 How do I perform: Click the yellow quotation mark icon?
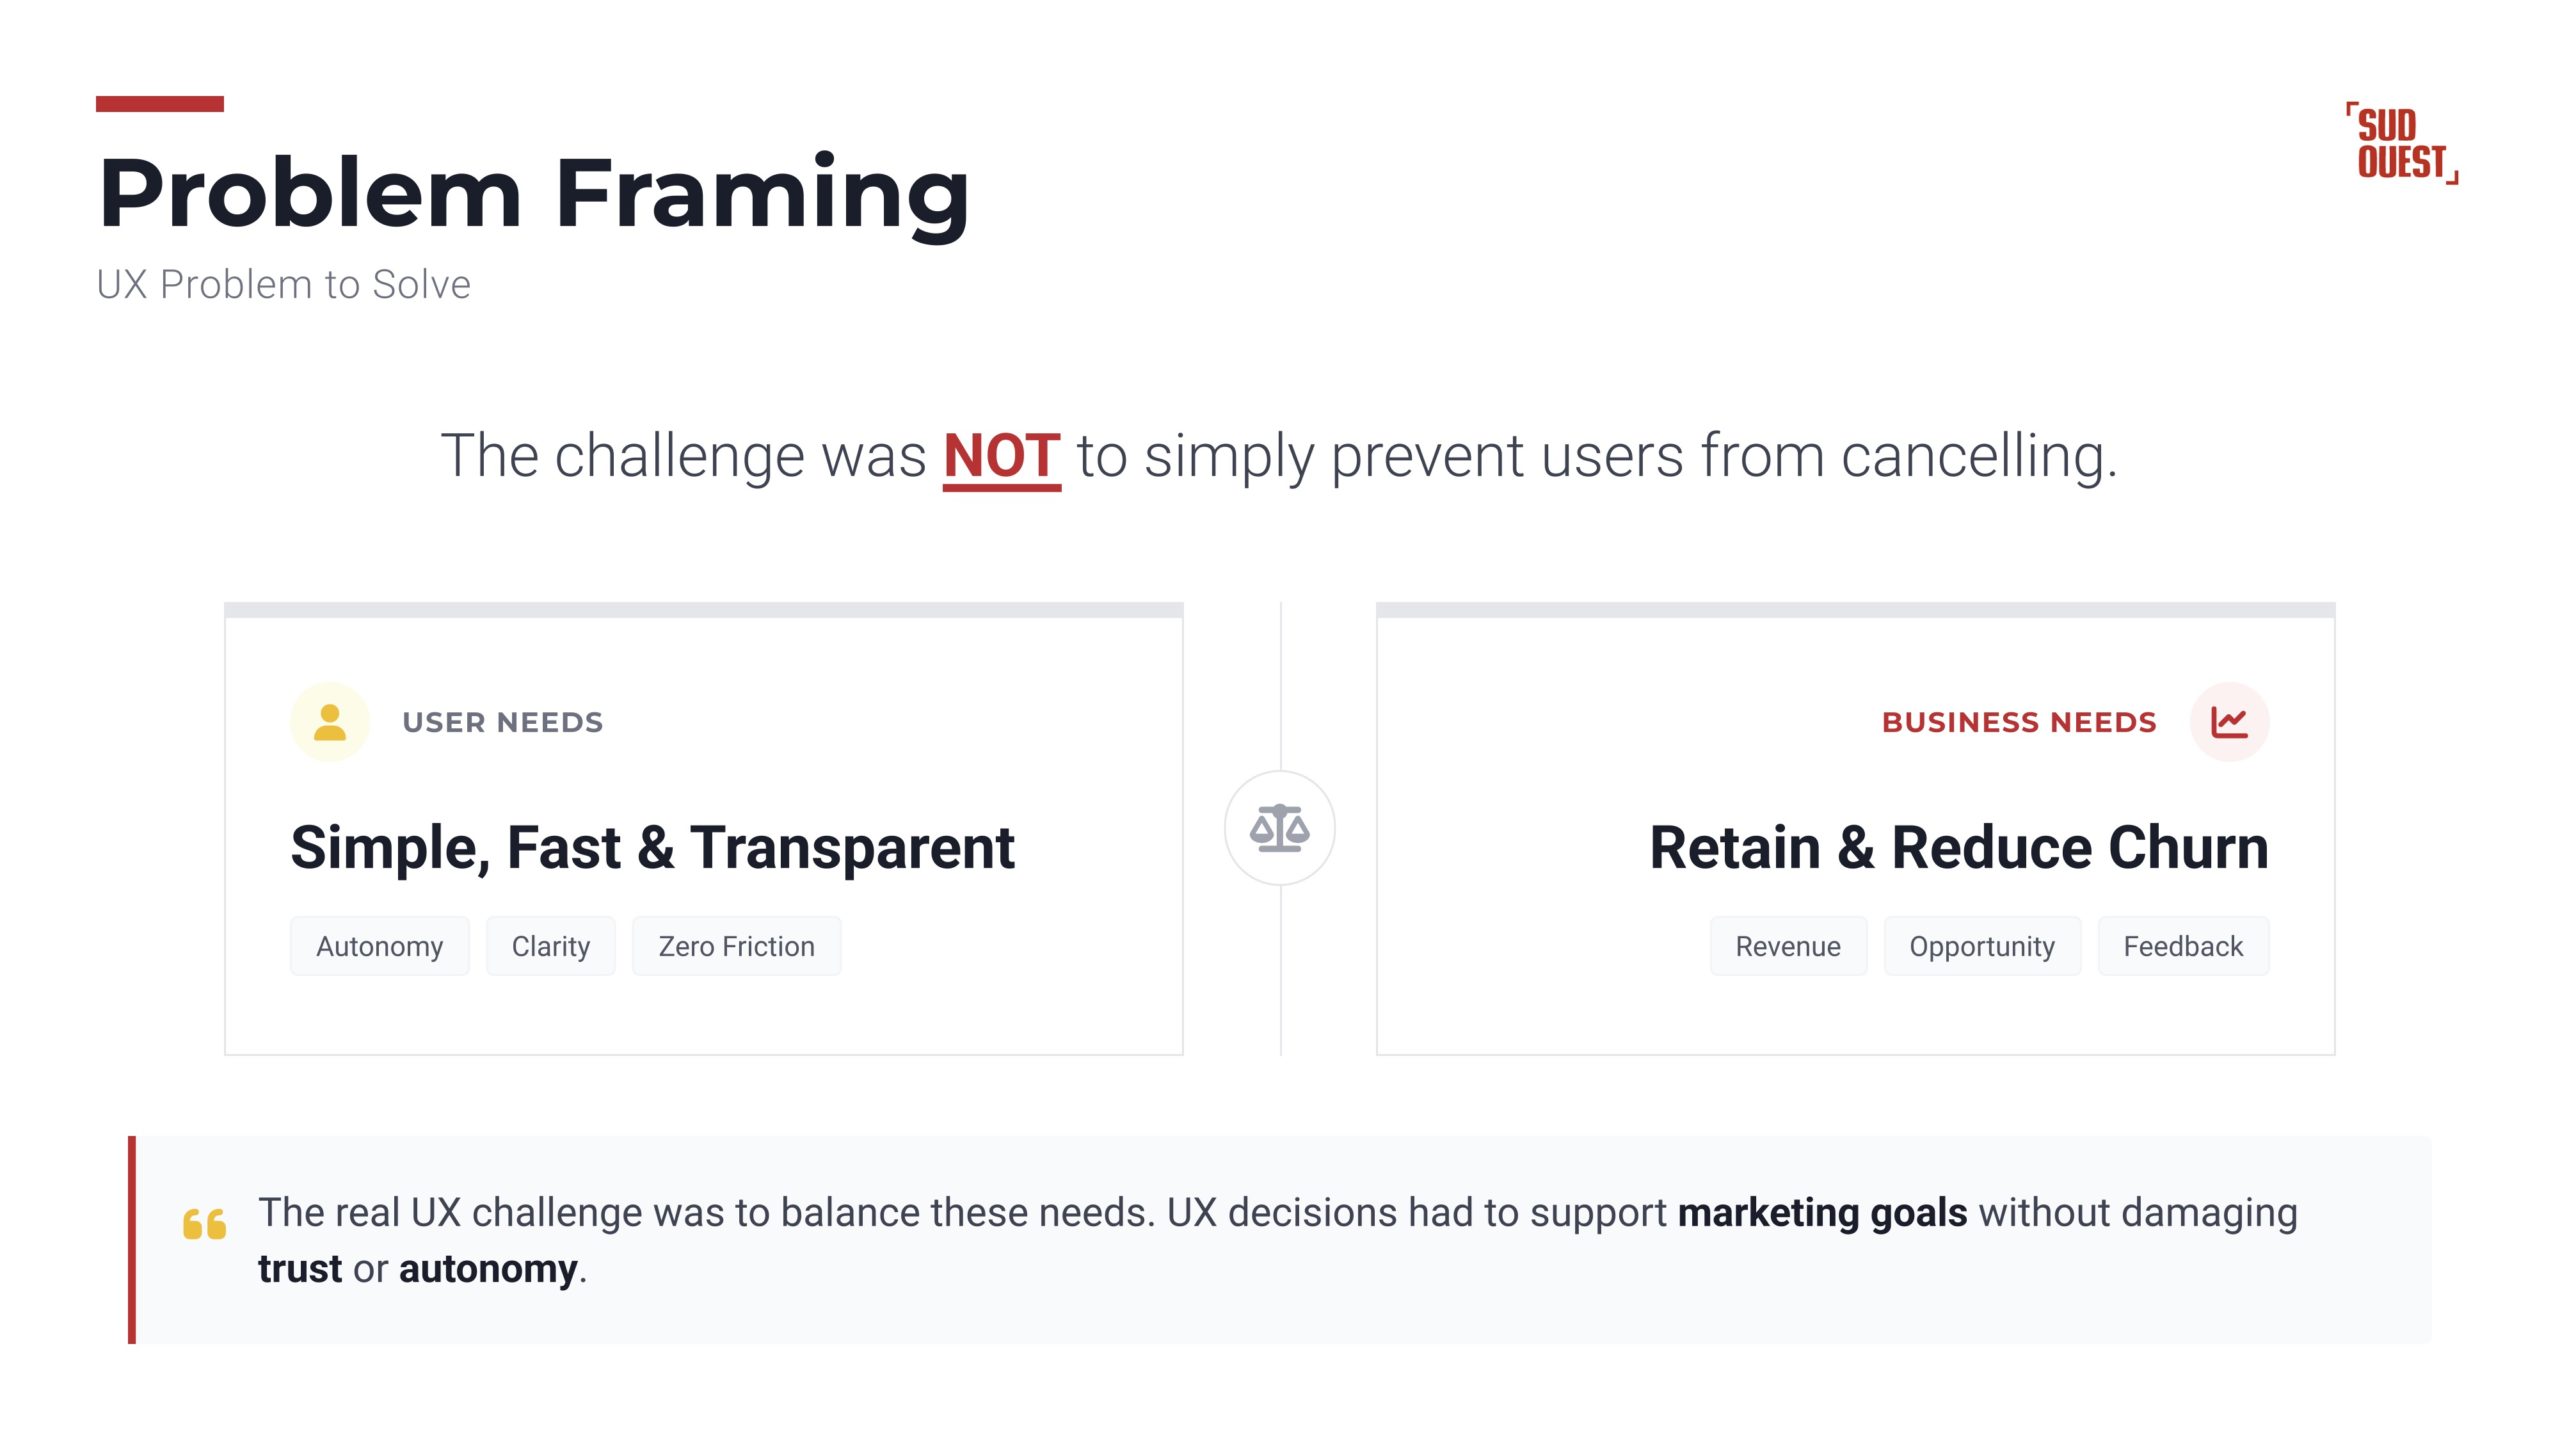click(205, 1224)
